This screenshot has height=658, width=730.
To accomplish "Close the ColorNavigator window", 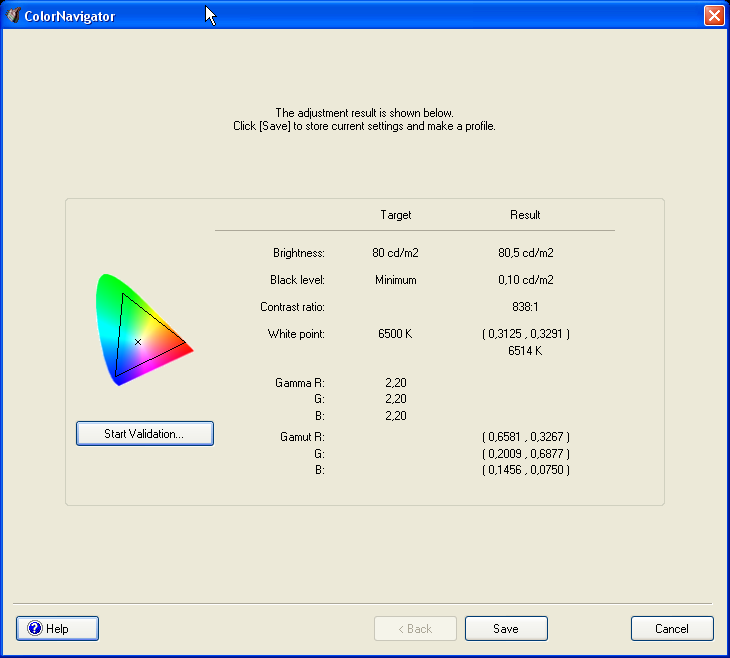I will 713,15.
